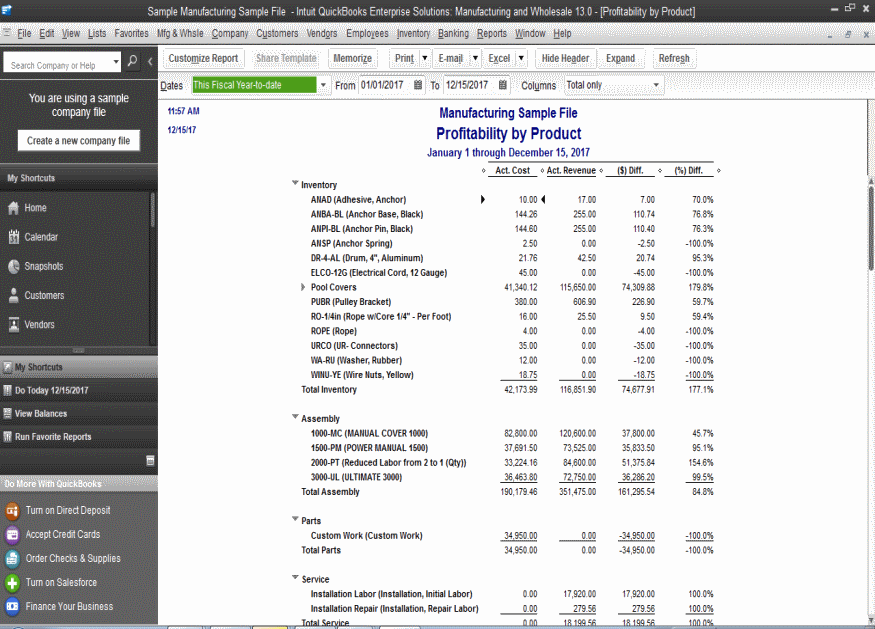Screen dimensions: 875x629
Task: Click Refresh button
Action: [674, 58]
